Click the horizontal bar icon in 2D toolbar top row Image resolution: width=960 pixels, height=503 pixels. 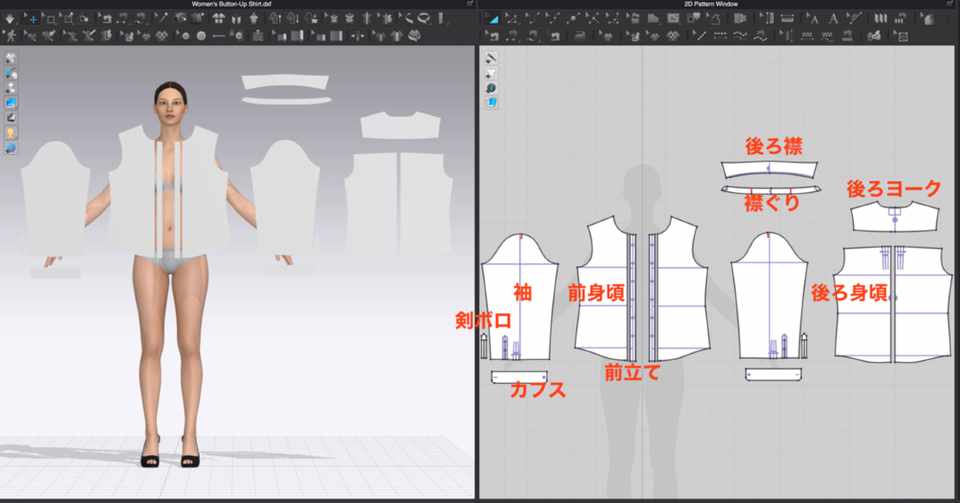pos(787,19)
